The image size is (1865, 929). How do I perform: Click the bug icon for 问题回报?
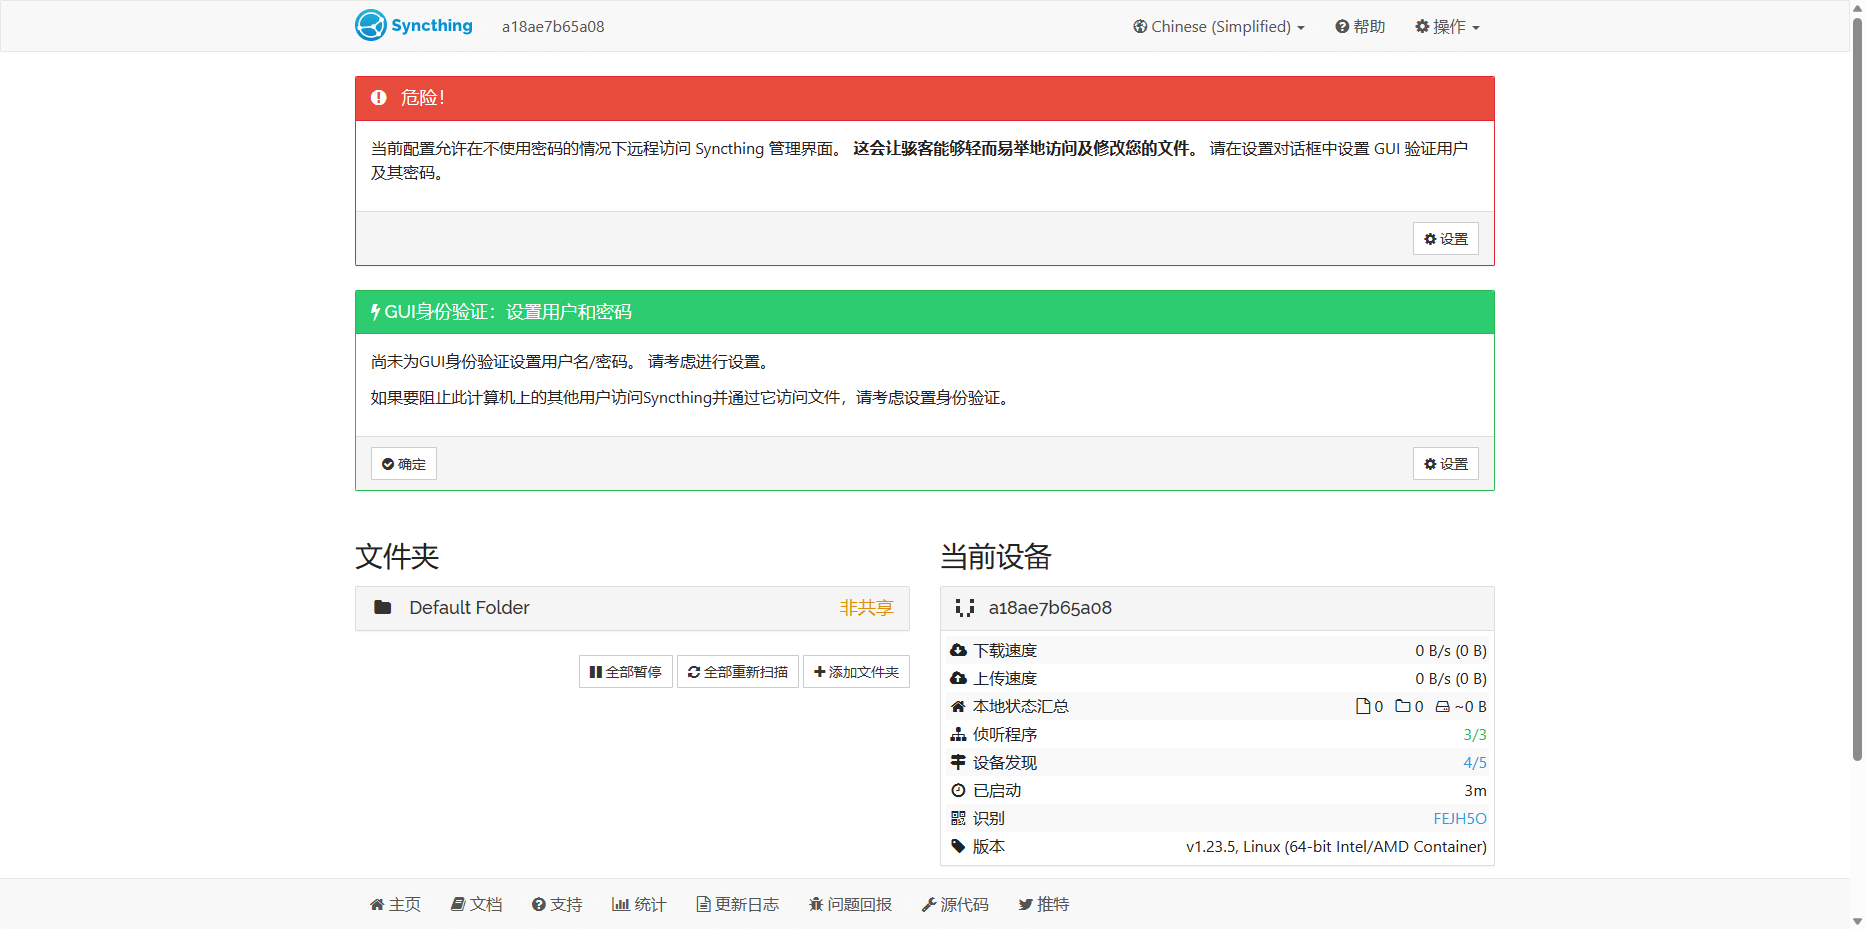(816, 904)
